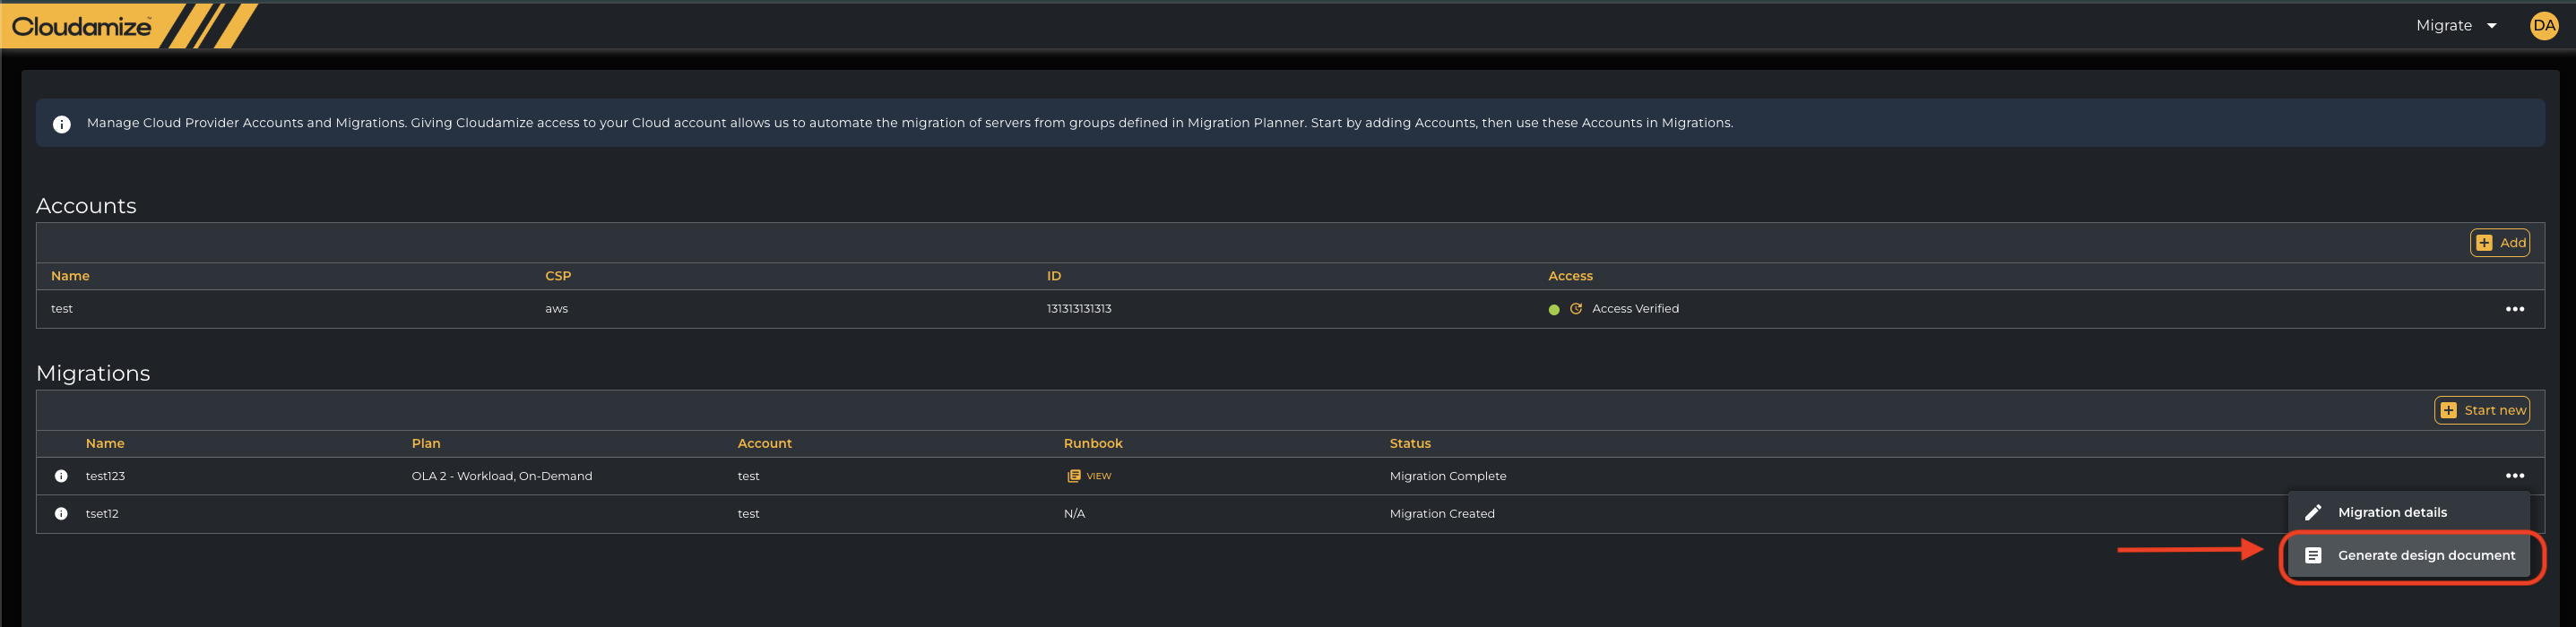Screen dimensions: 2576x627
Task: Refresh access verification for test account
Action: [x=1576, y=309]
